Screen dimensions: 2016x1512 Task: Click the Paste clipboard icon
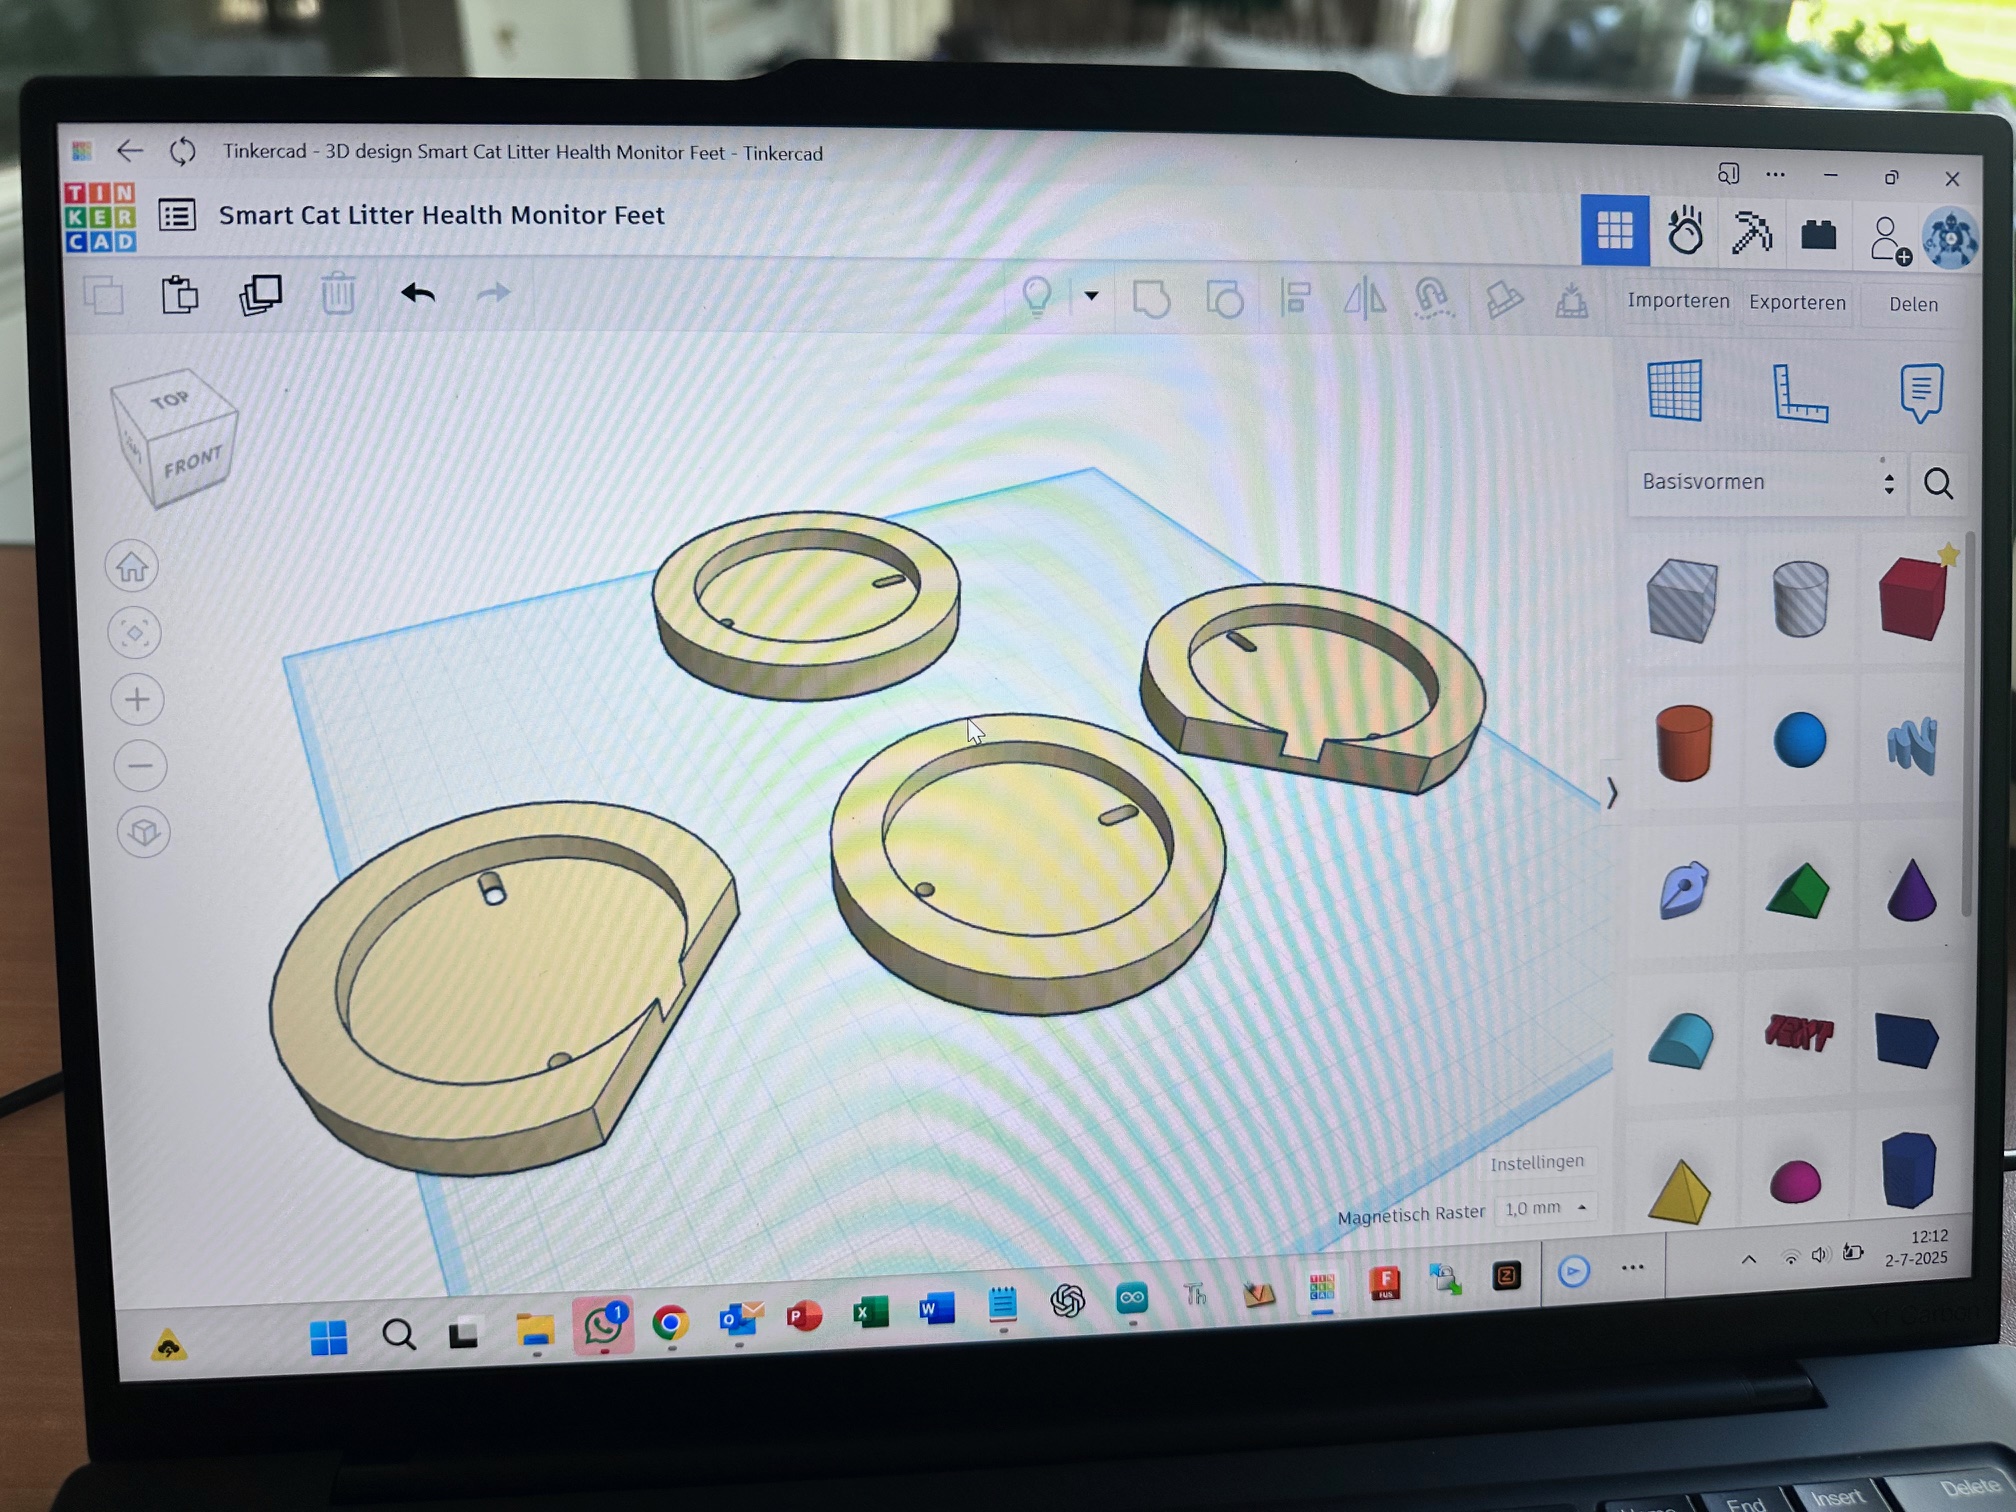click(180, 295)
